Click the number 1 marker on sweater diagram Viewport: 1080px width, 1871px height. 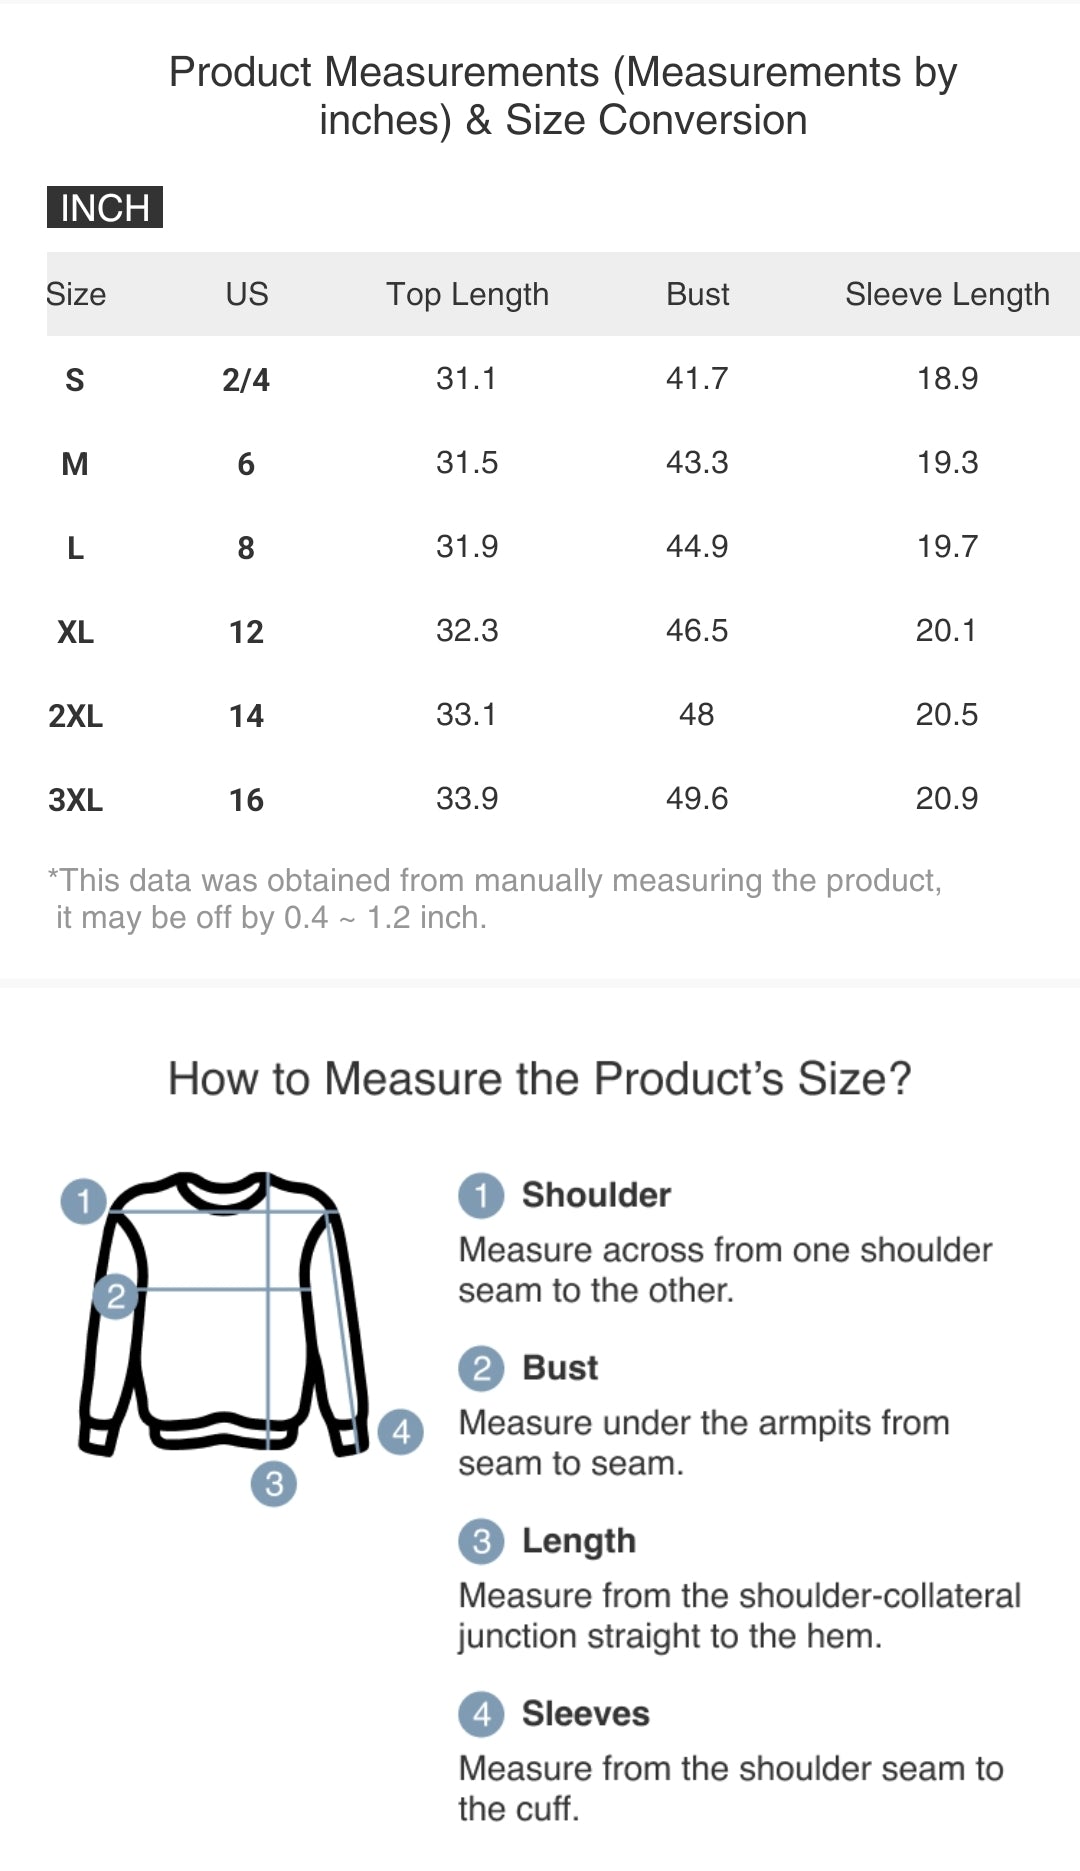point(84,1200)
